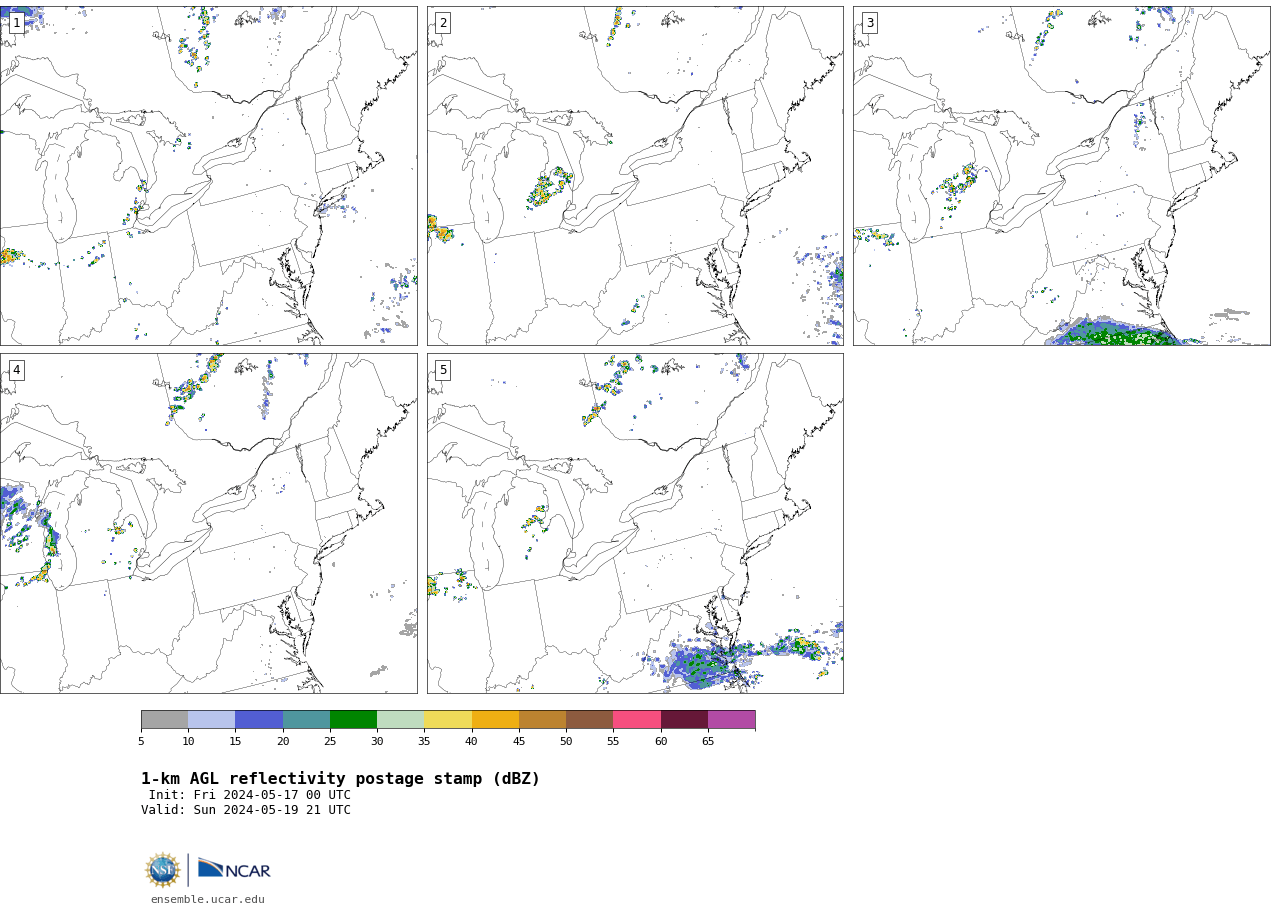
Task: Click the colorbar tick label 20
Action: tap(283, 742)
